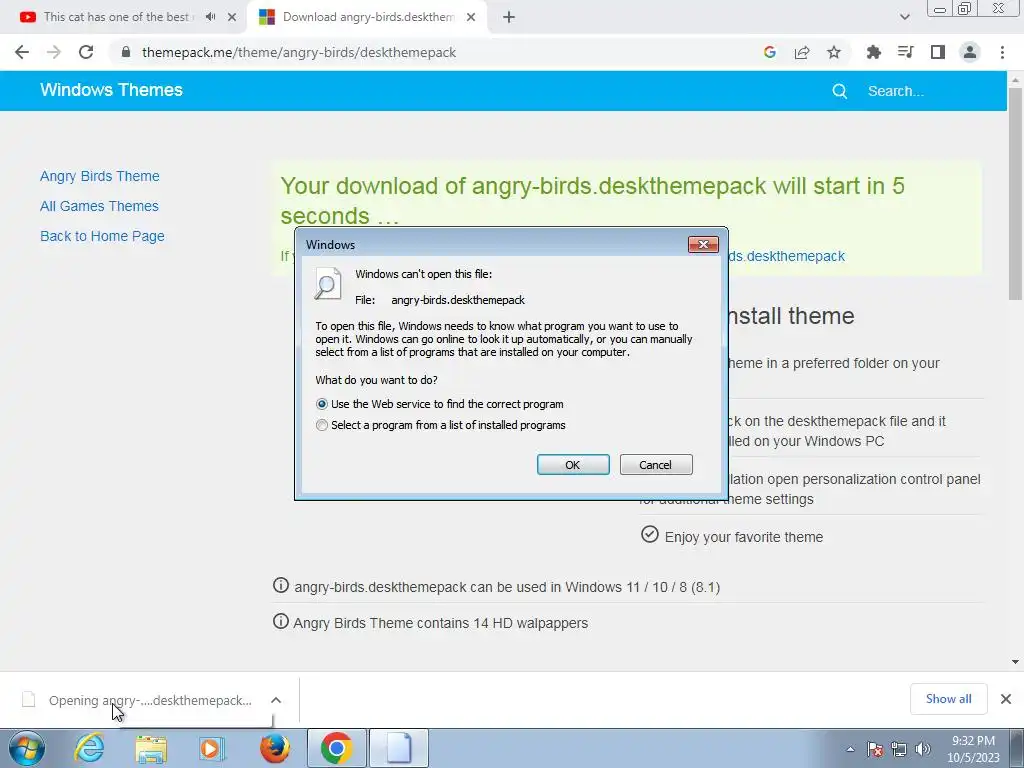Mute the YouTube tab speaker icon
This screenshot has height=768, width=1024.
click(x=210, y=17)
